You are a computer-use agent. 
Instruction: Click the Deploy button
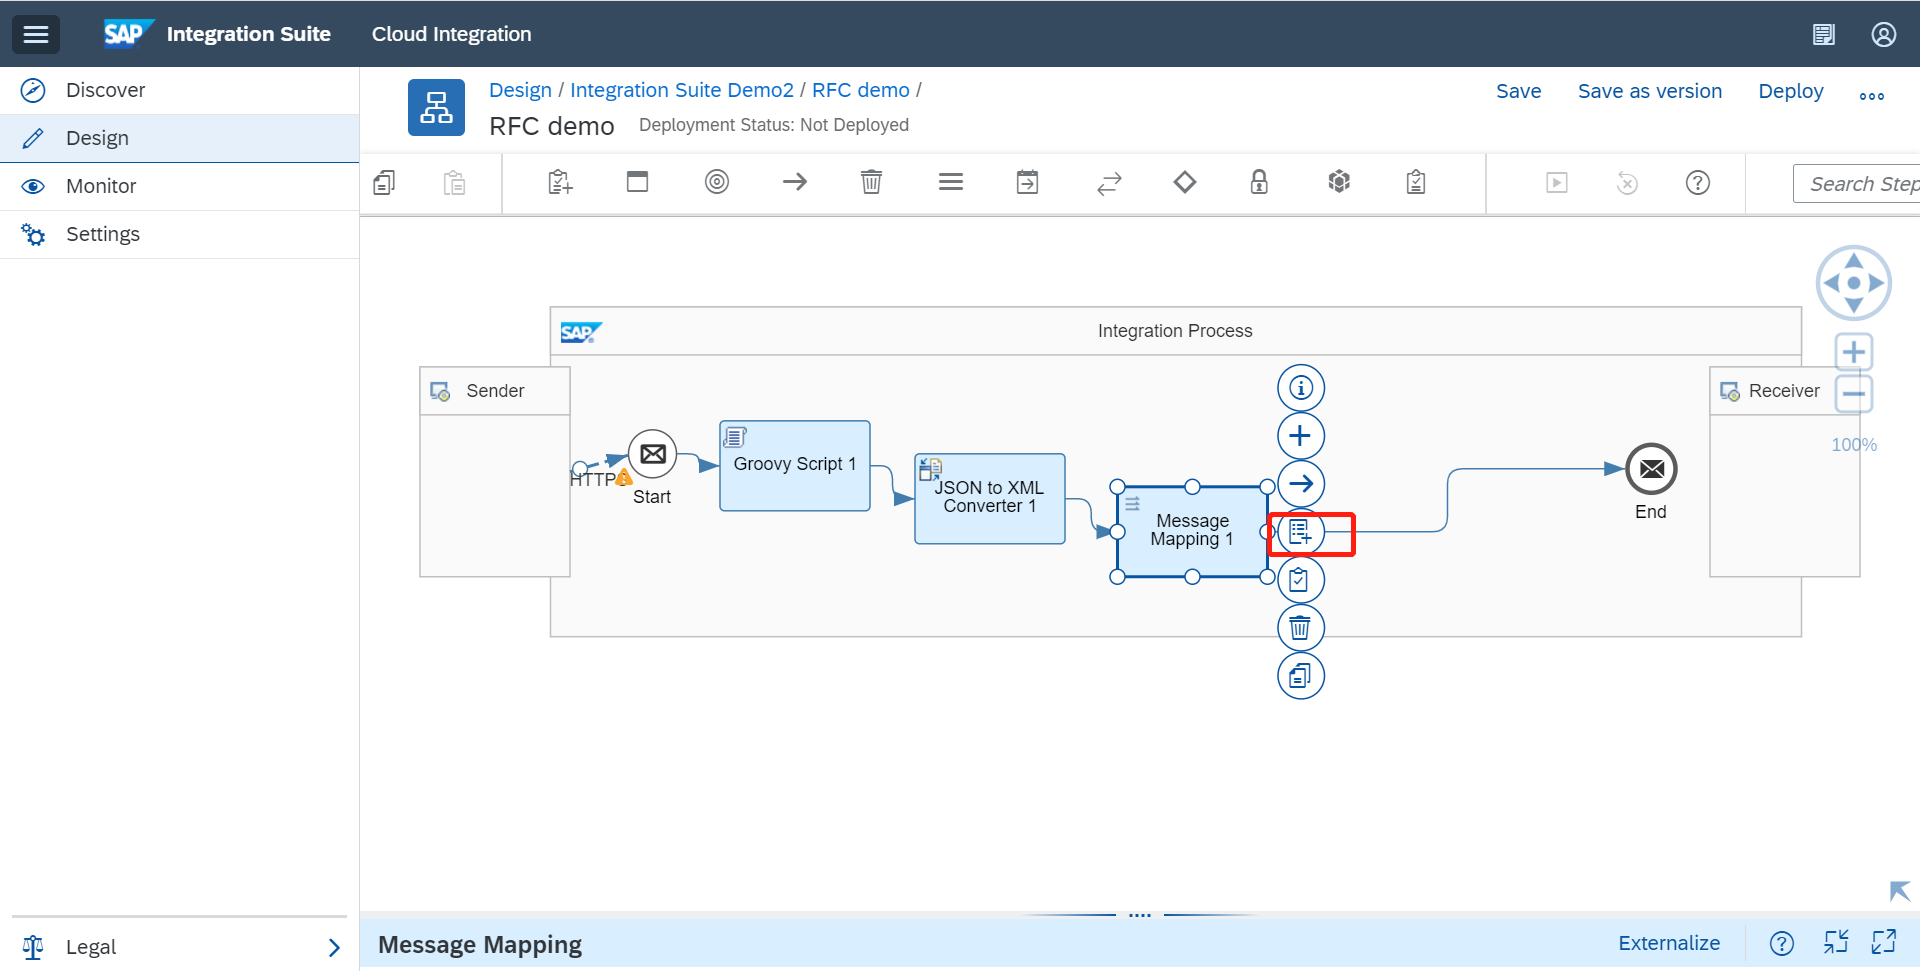coord(1791,91)
